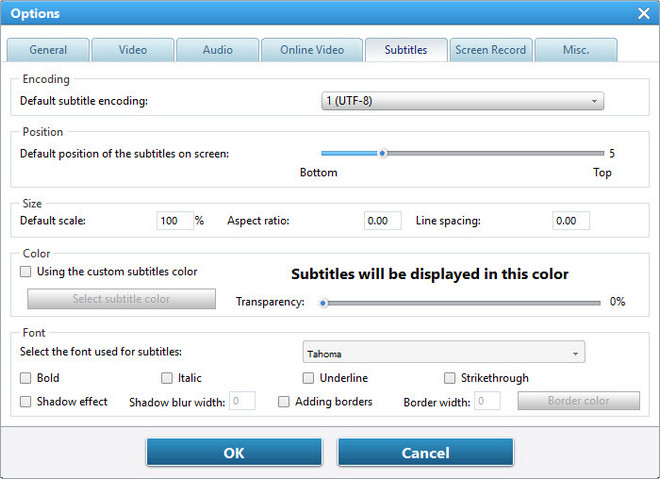The width and height of the screenshot is (660, 479).
Task: Enable using the custom subtitles color
Action: (x=26, y=272)
